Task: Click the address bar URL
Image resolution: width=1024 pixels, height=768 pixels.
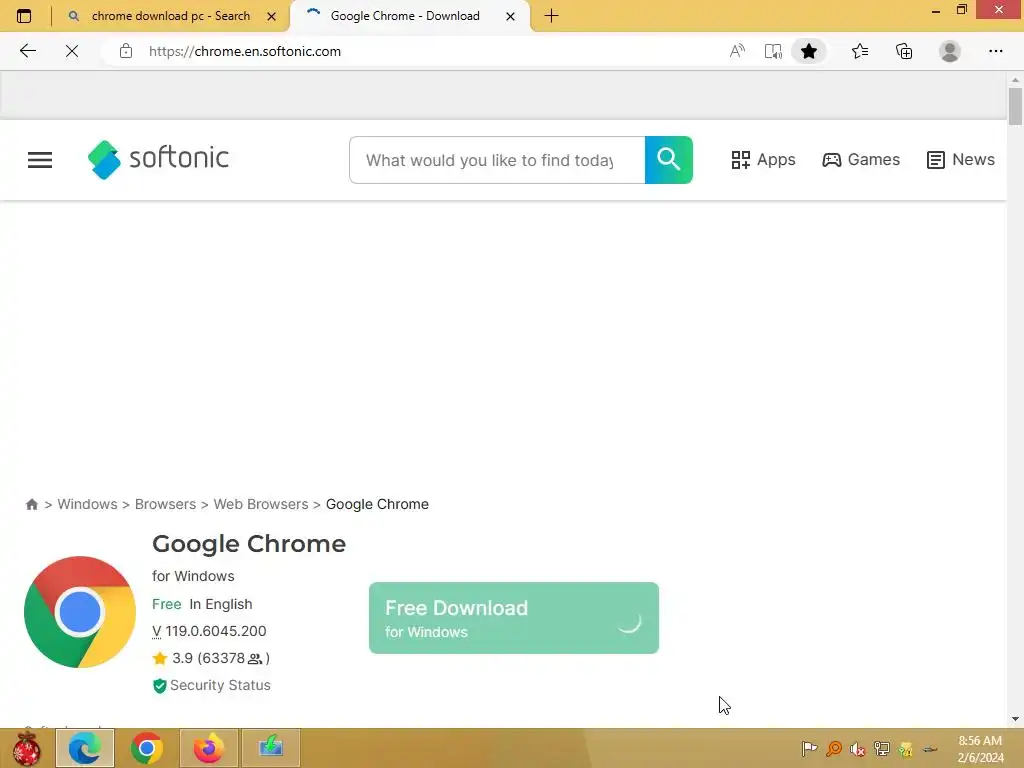Action: [x=245, y=52]
